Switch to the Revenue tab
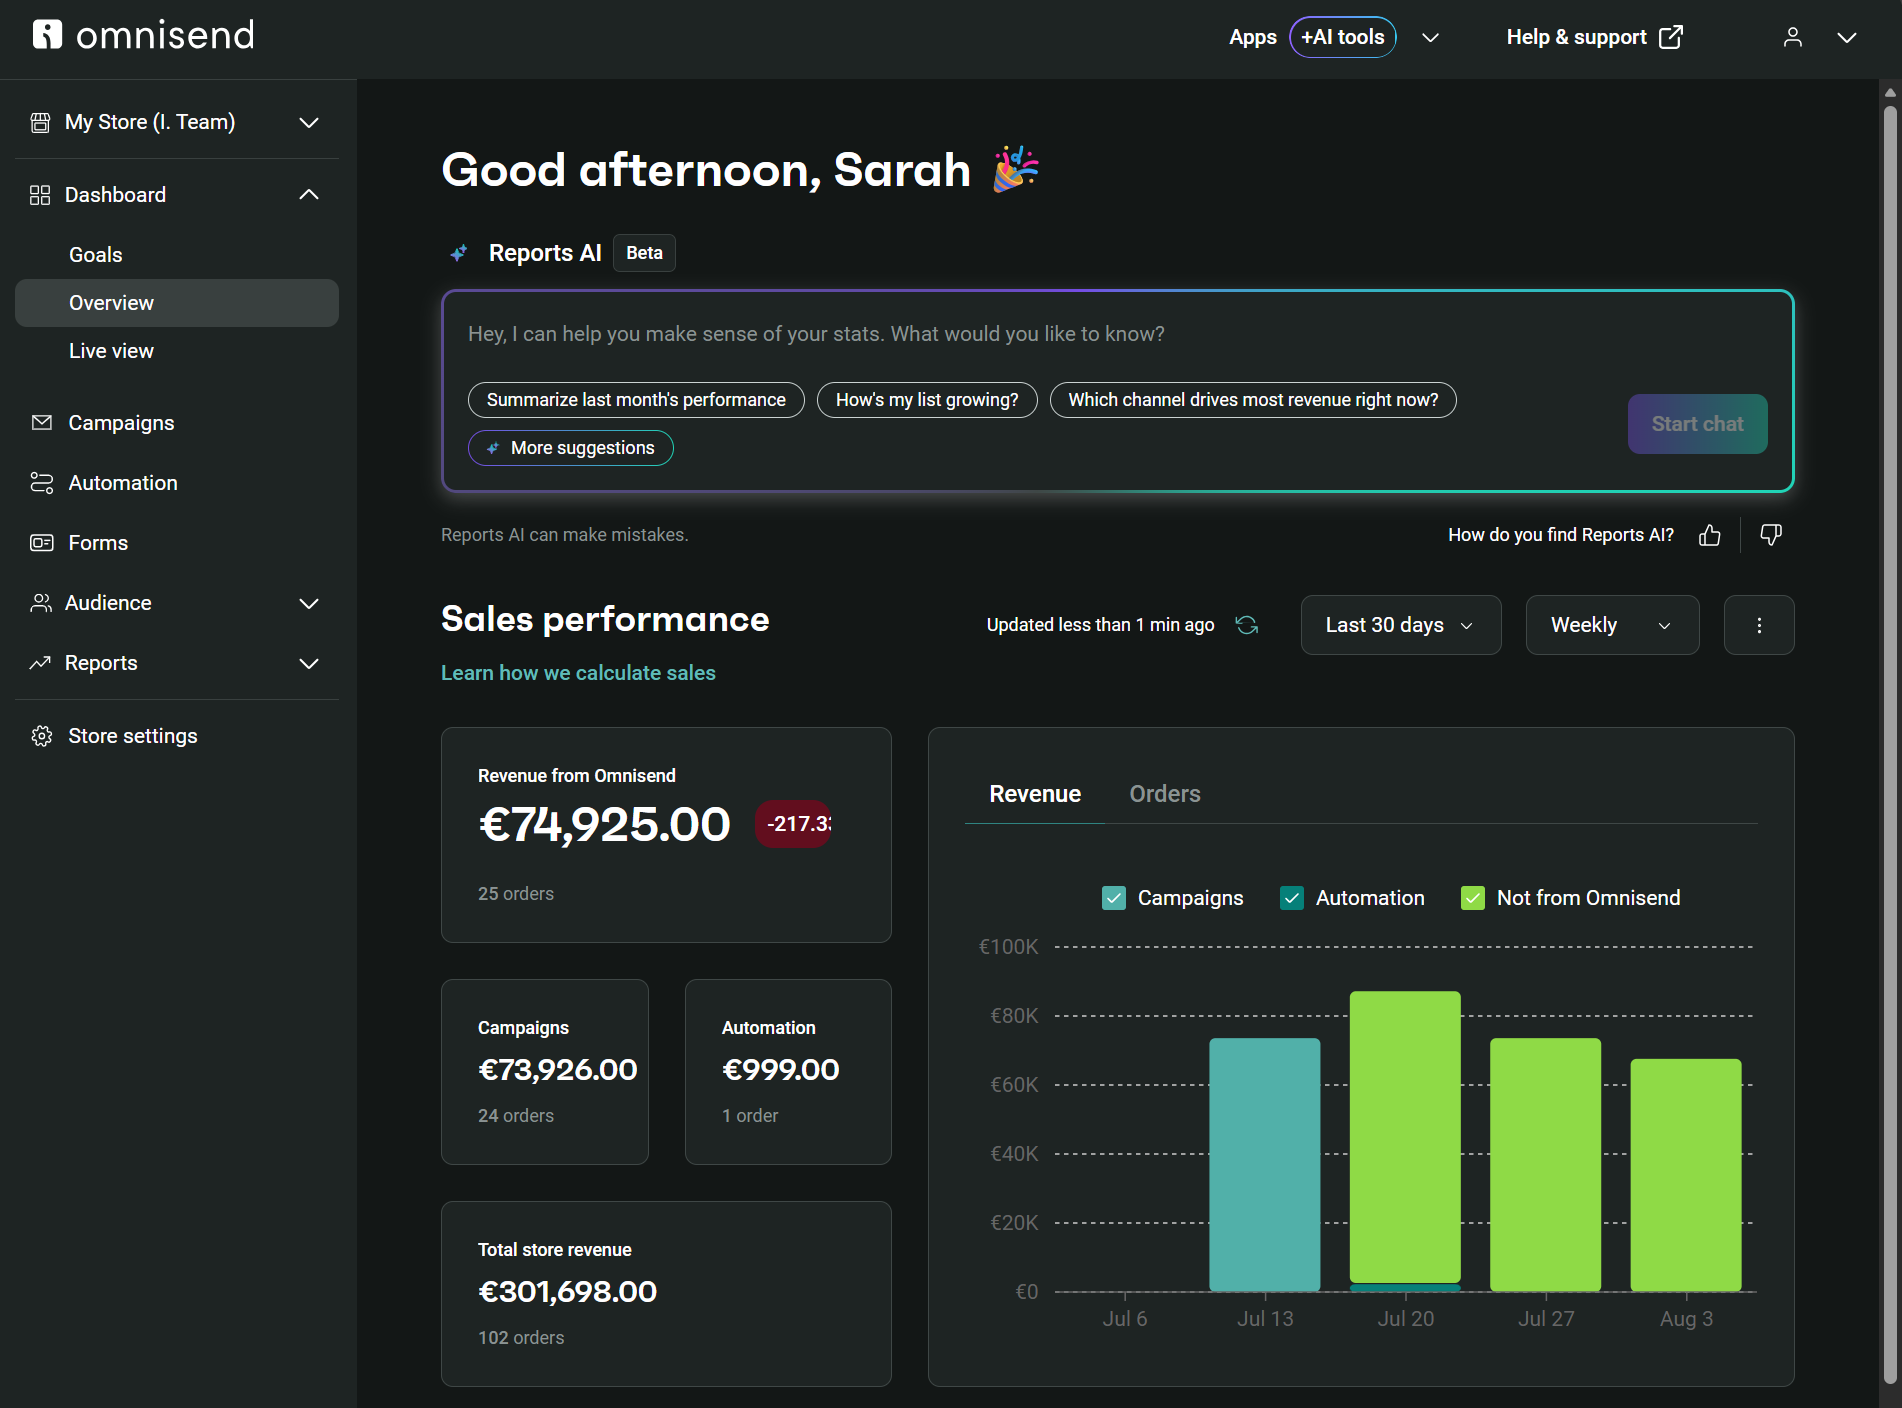This screenshot has height=1408, width=1902. (1035, 794)
